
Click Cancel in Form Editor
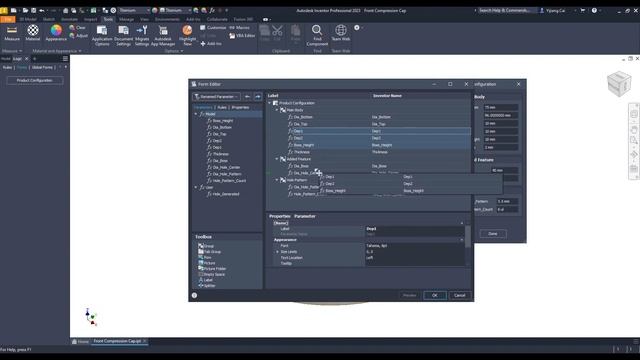pos(460,295)
